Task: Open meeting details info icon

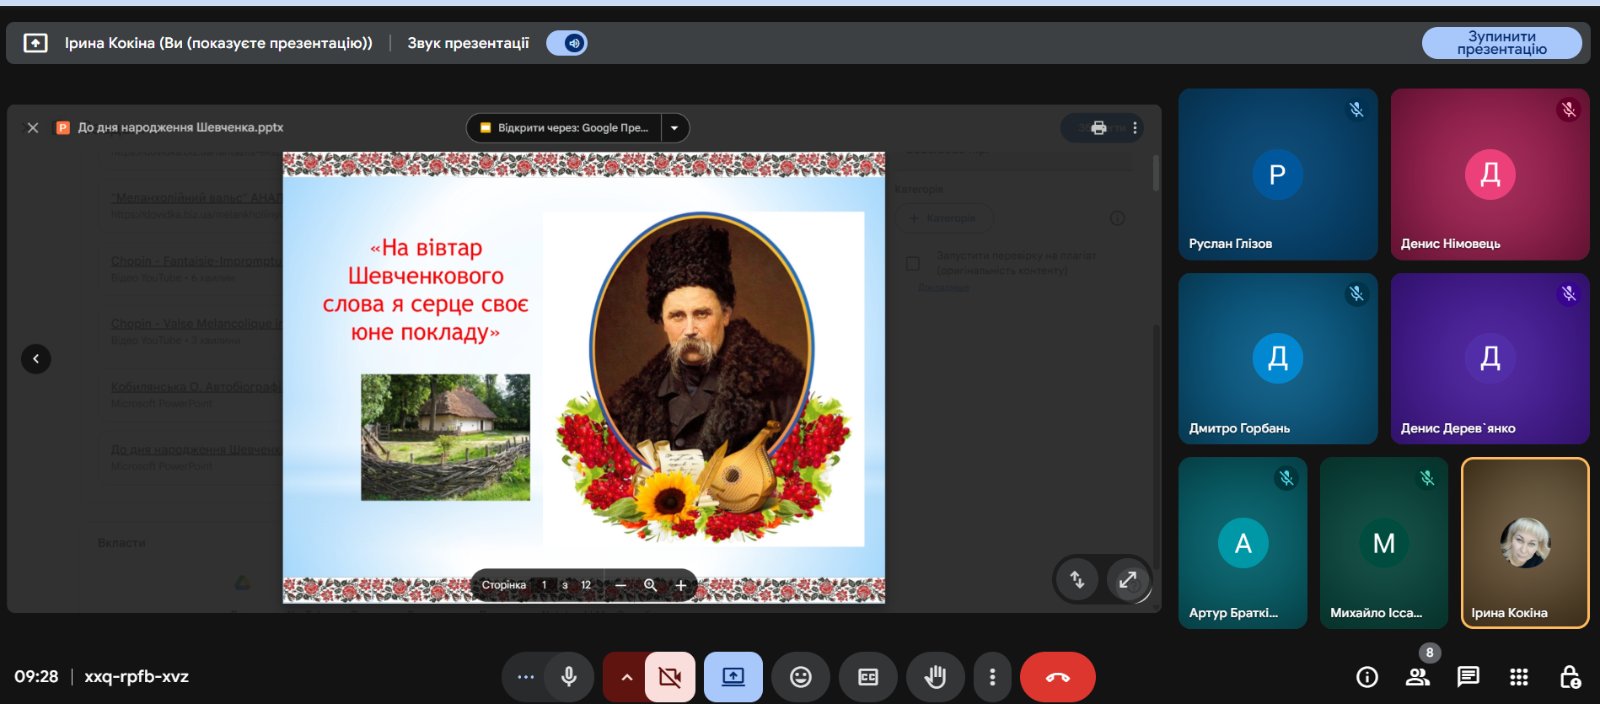Action: click(1367, 677)
